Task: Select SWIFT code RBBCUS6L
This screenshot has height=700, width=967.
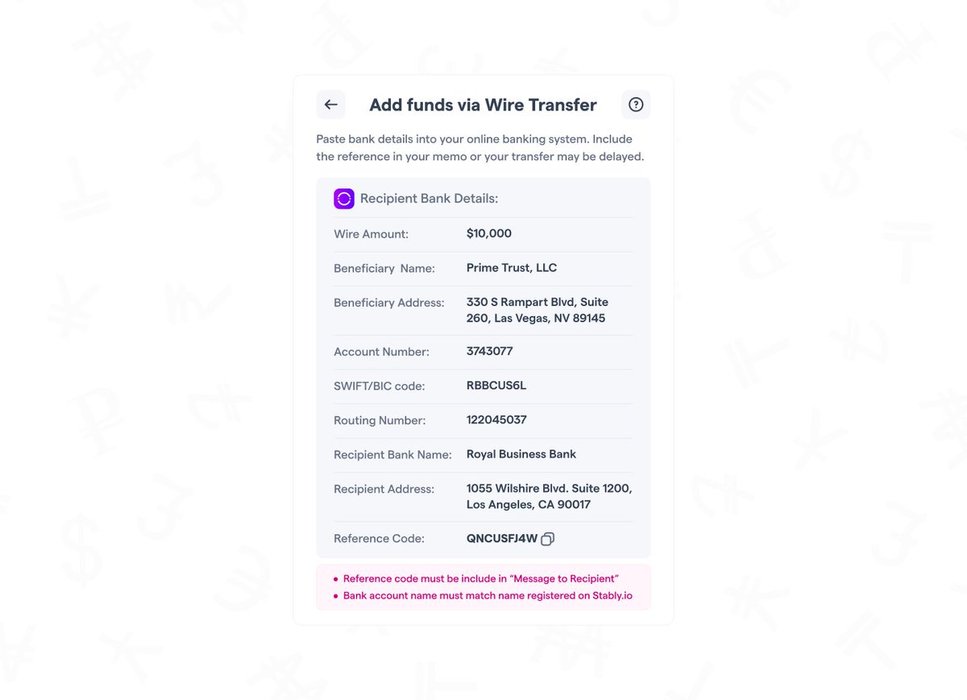Action: click(496, 386)
